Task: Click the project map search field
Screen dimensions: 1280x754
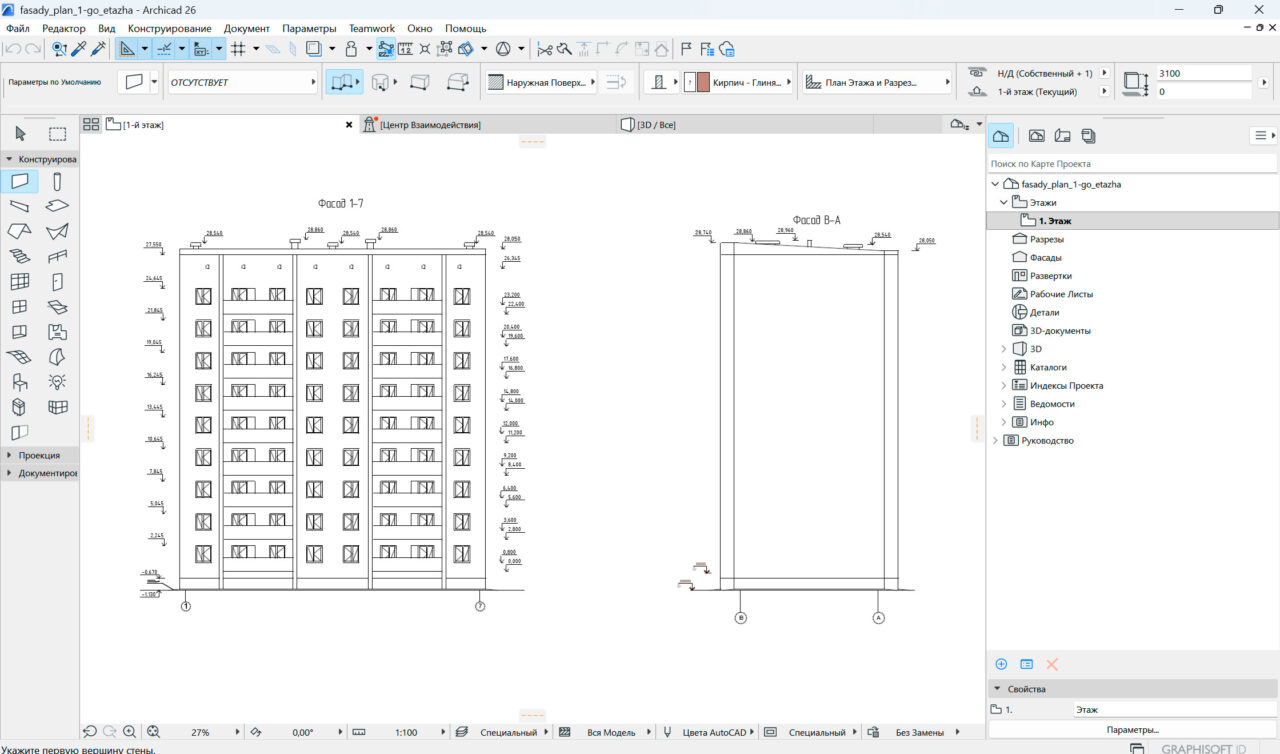Action: pyautogui.click(x=1132, y=163)
